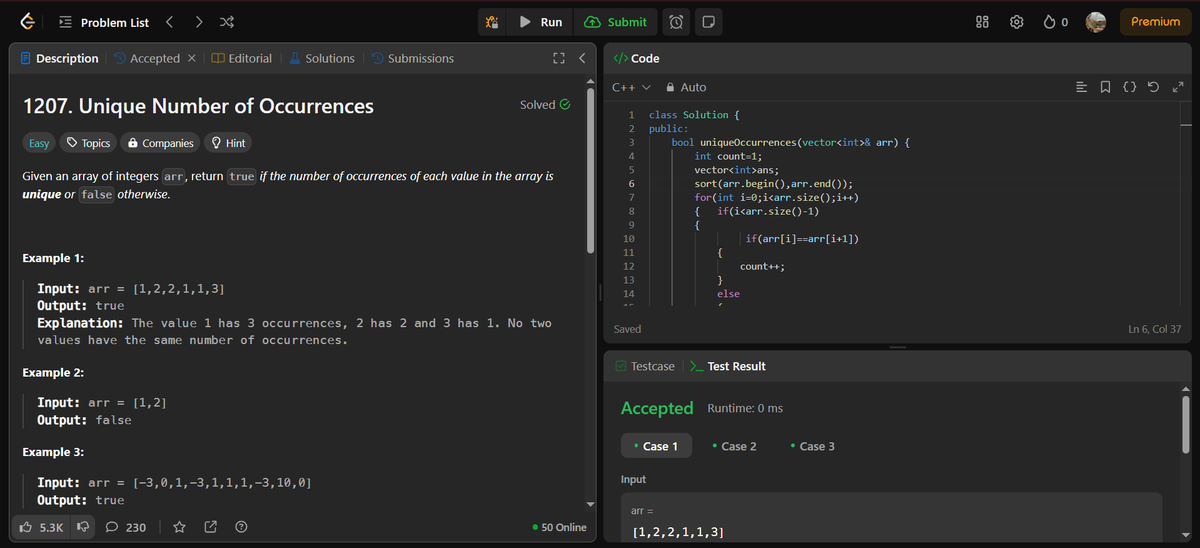
Task: Close the Accepted tab
Action: (192, 59)
